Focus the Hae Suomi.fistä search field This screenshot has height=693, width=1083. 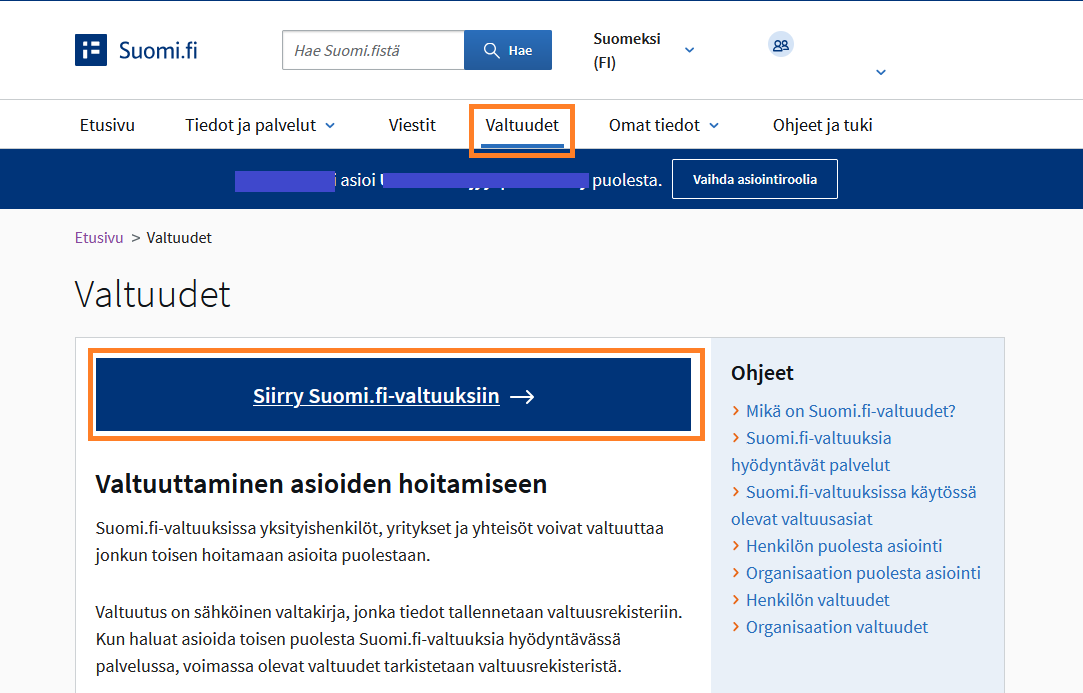click(373, 50)
